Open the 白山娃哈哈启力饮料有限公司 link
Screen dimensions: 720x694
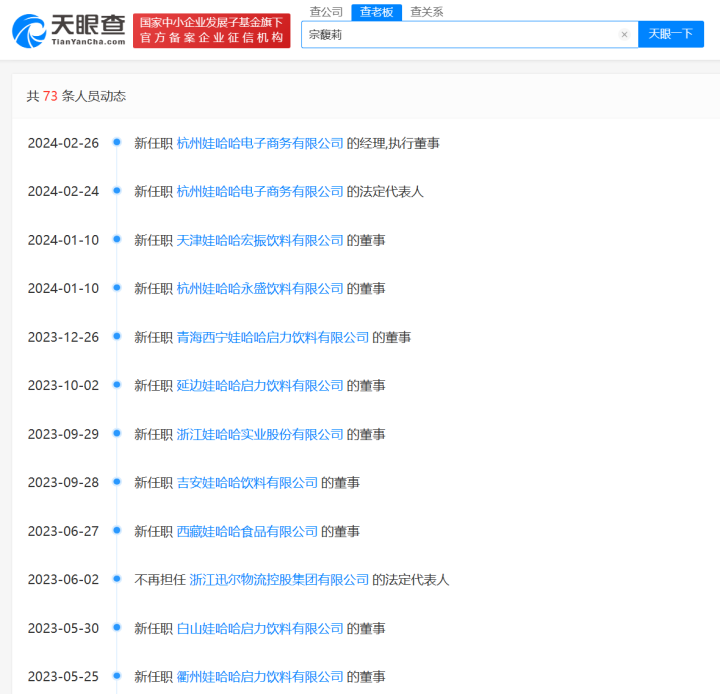pyautogui.click(x=260, y=628)
